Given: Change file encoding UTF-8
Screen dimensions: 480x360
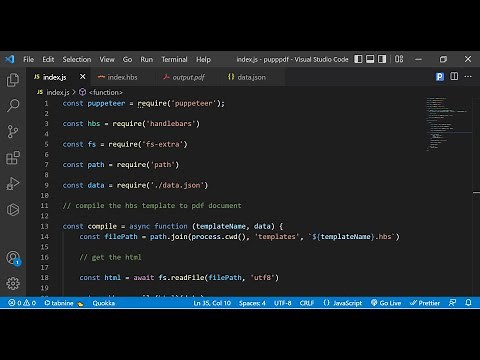Looking at the screenshot, I should click(283, 303).
